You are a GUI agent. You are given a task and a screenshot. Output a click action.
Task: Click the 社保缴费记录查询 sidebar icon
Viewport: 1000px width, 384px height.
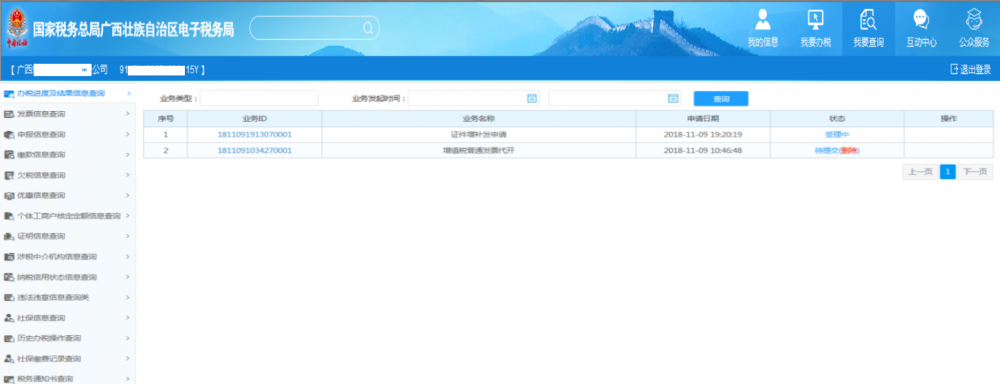click(x=9, y=359)
